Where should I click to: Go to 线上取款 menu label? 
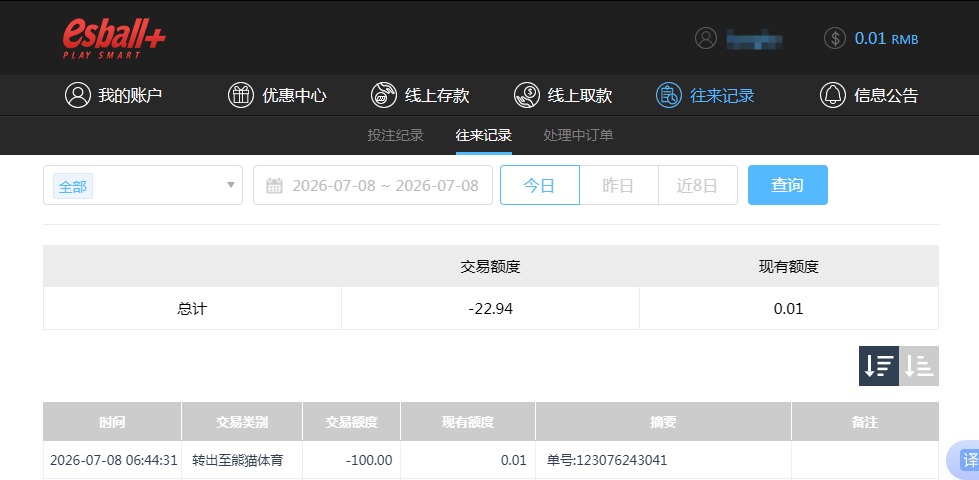click(580, 96)
